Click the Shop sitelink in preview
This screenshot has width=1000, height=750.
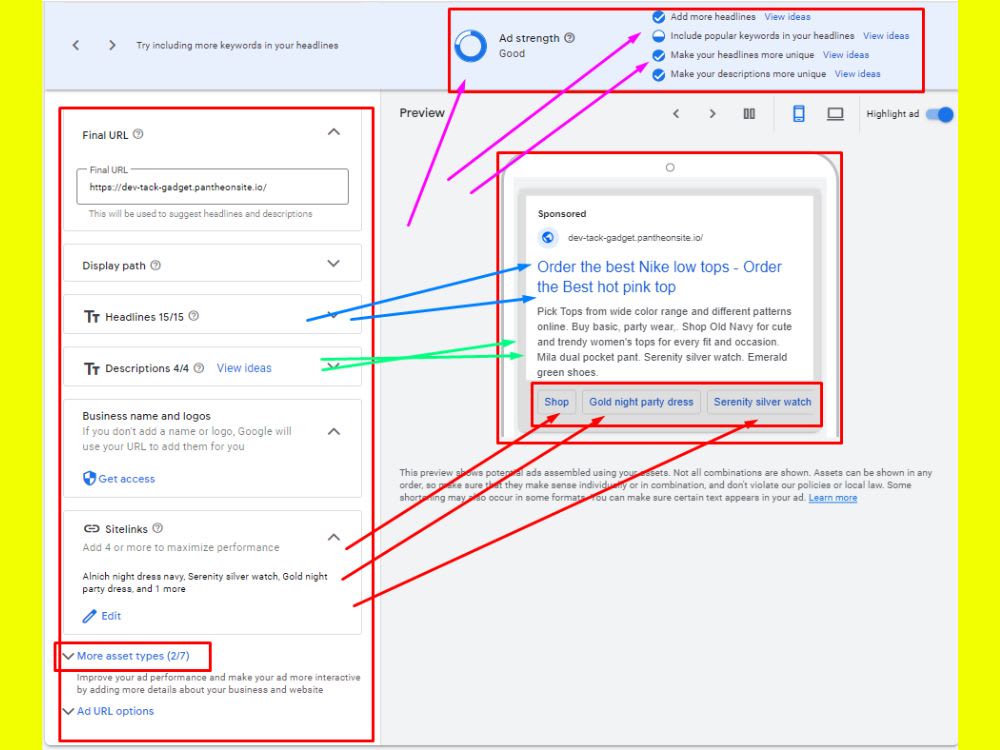point(556,402)
